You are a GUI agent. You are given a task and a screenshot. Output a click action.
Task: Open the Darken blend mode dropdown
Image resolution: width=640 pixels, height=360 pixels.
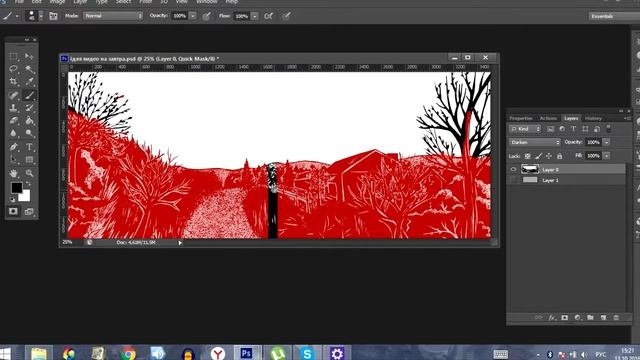(535, 142)
